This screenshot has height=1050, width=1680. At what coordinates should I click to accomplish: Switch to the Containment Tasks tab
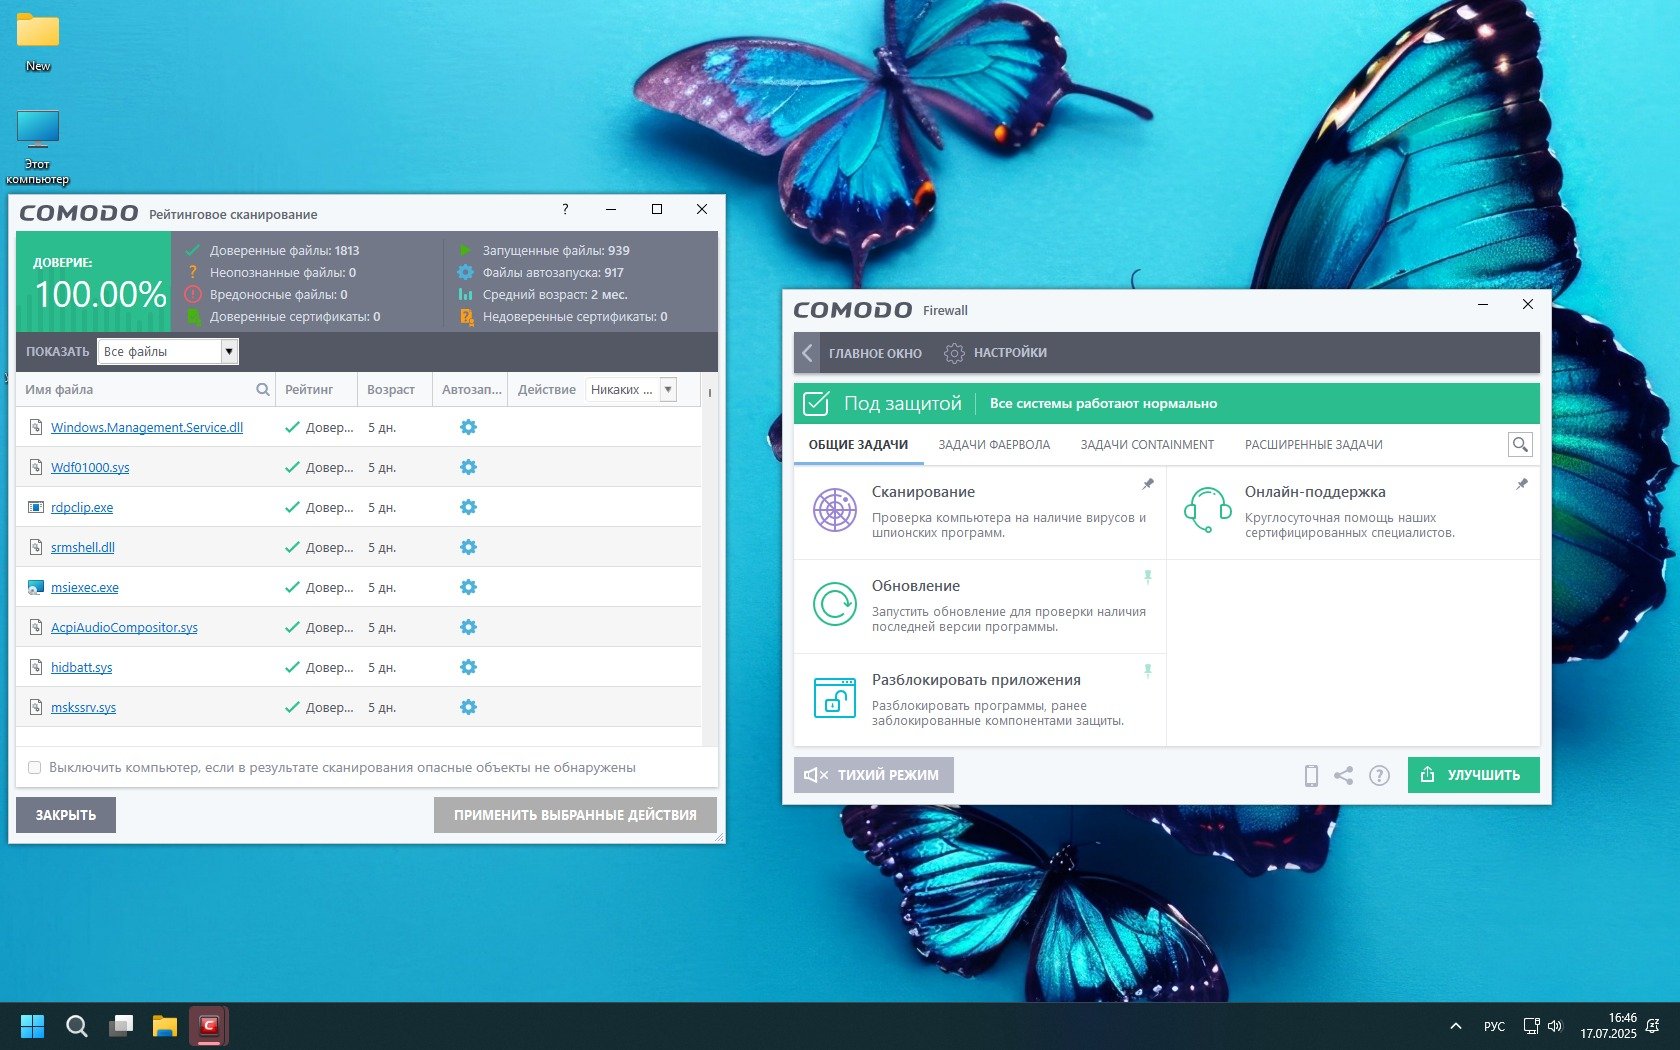1146,445
